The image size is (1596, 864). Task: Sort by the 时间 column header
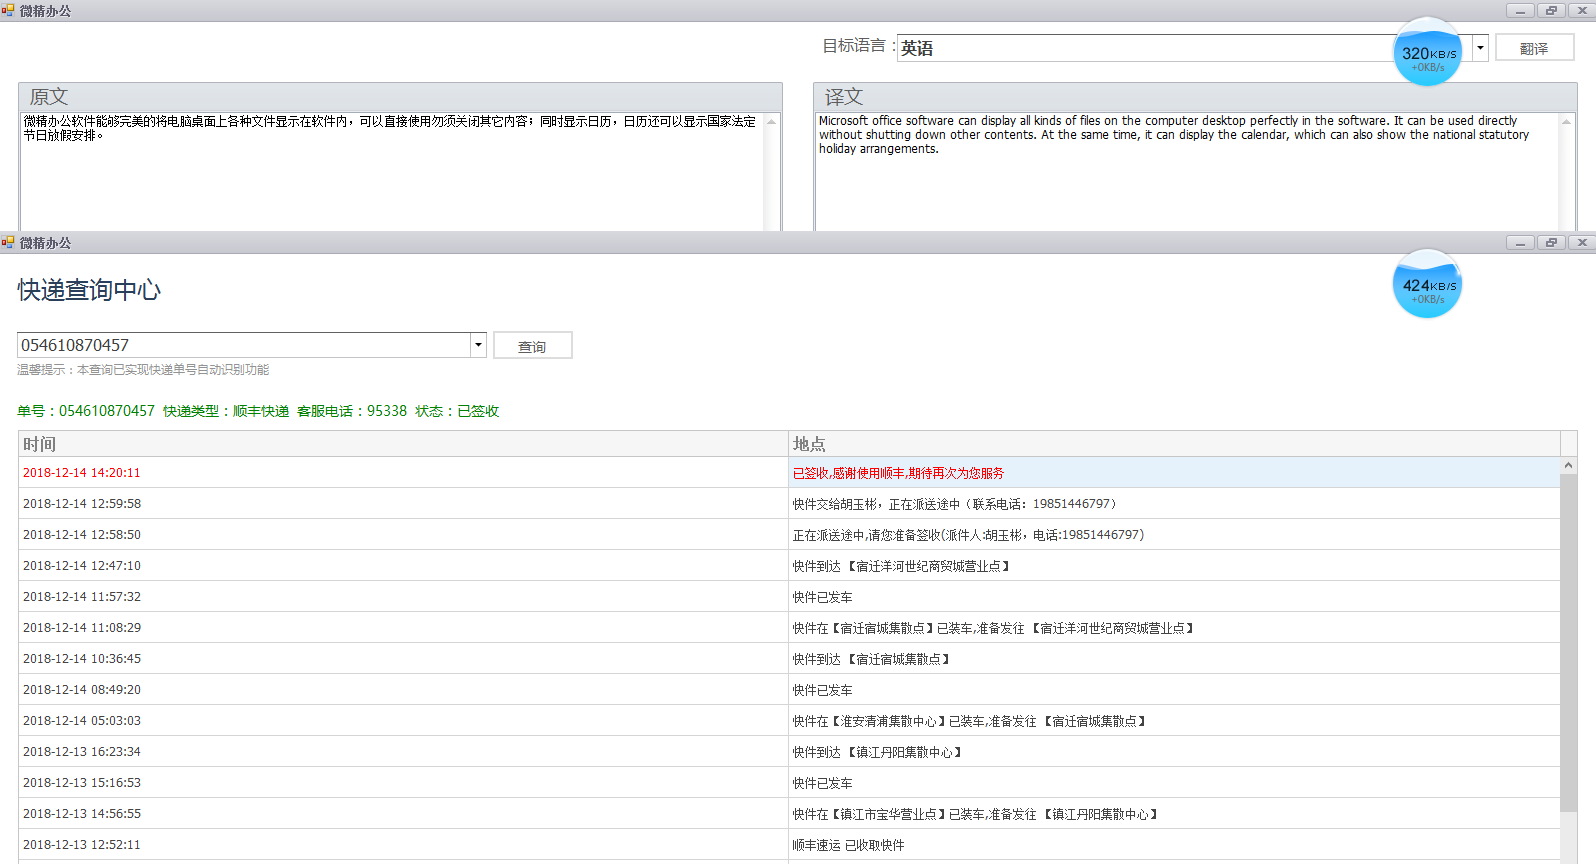click(402, 444)
